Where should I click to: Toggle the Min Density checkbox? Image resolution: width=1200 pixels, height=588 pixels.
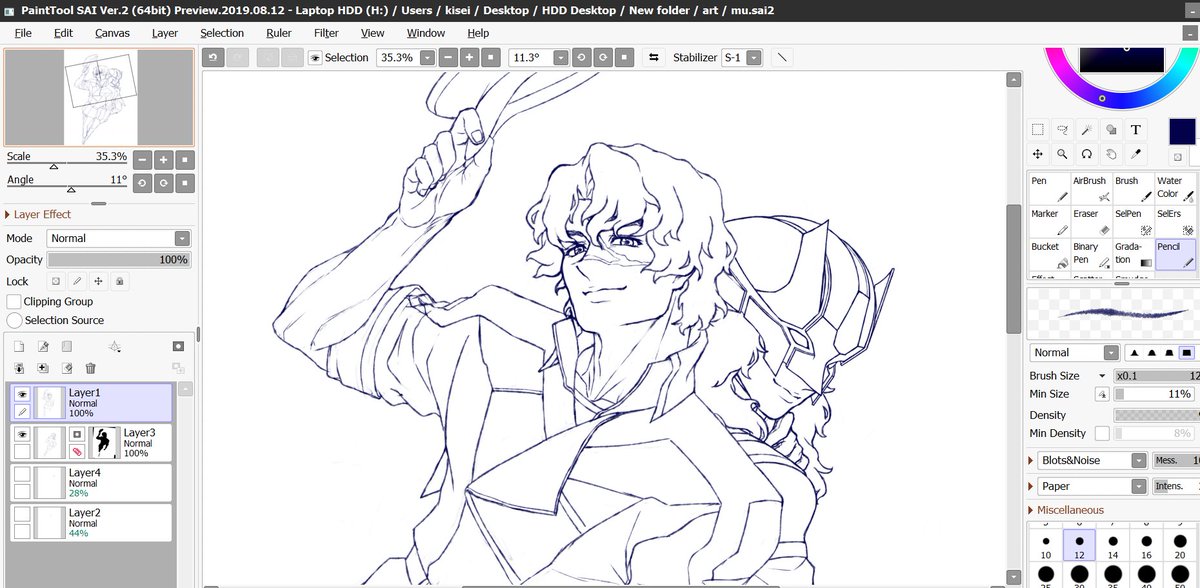tap(1102, 433)
